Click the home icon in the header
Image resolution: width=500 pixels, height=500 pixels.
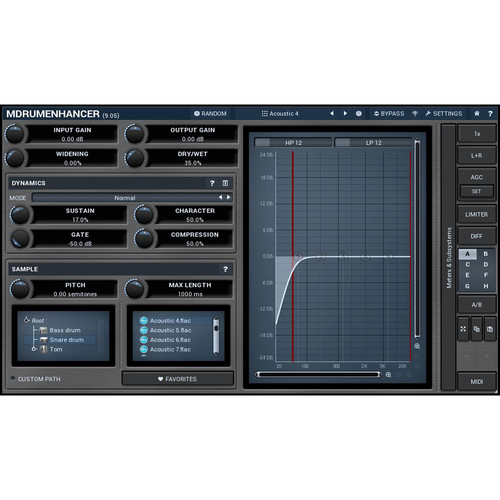pyautogui.click(x=477, y=114)
